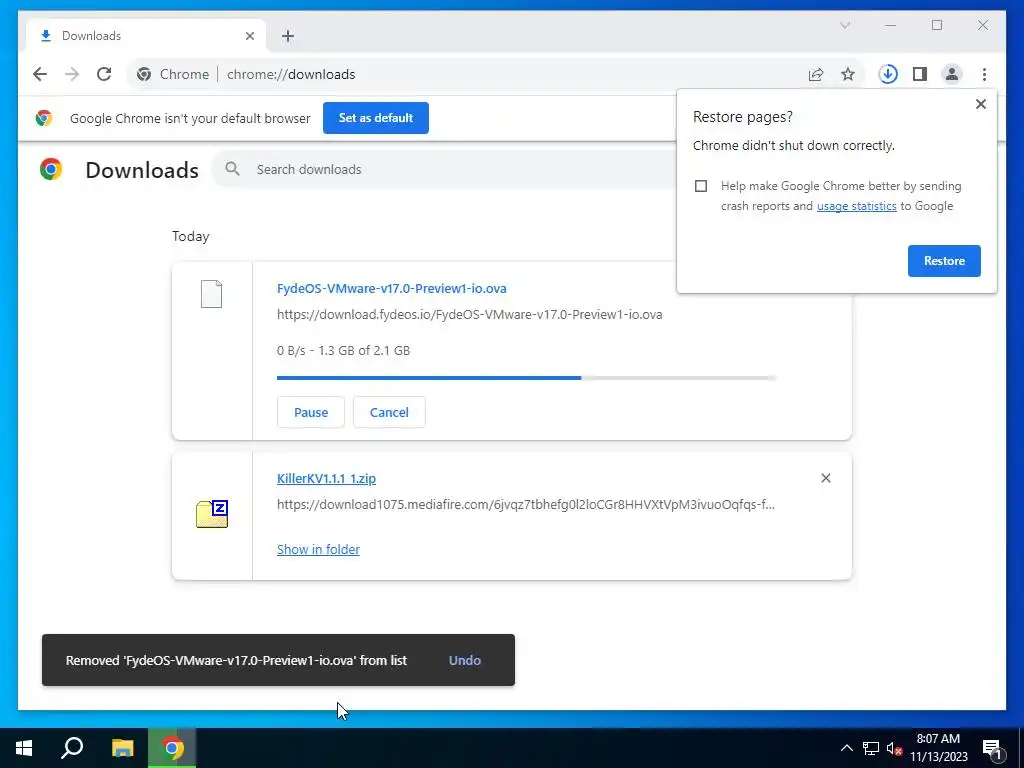The image size is (1024, 768).
Task: Bookmark this tab with the star icon
Action: tap(848, 74)
